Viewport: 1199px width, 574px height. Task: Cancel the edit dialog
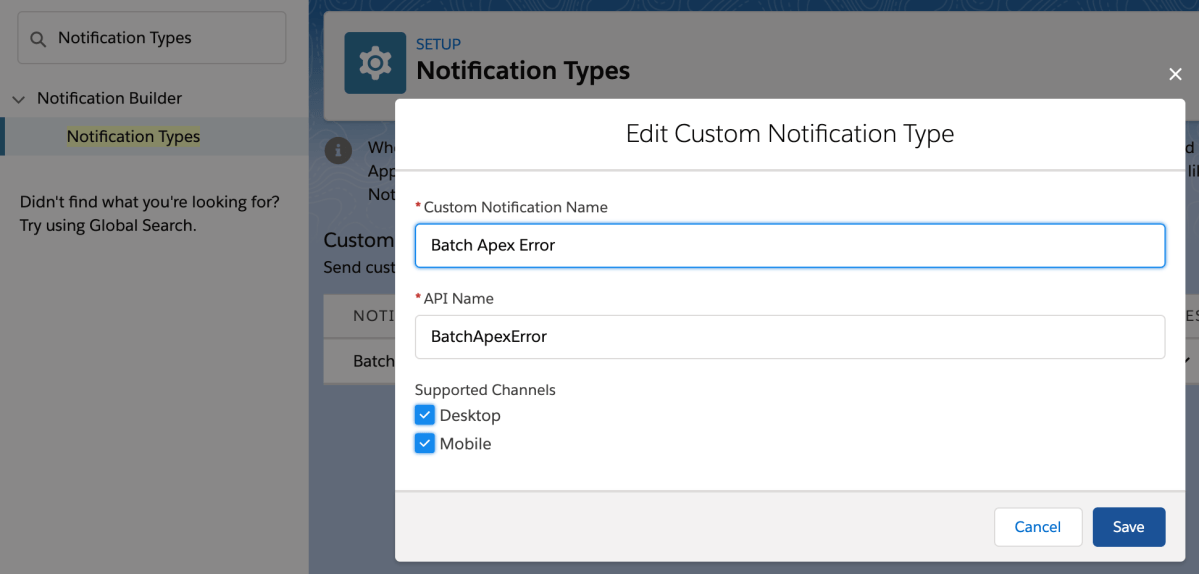point(1037,527)
